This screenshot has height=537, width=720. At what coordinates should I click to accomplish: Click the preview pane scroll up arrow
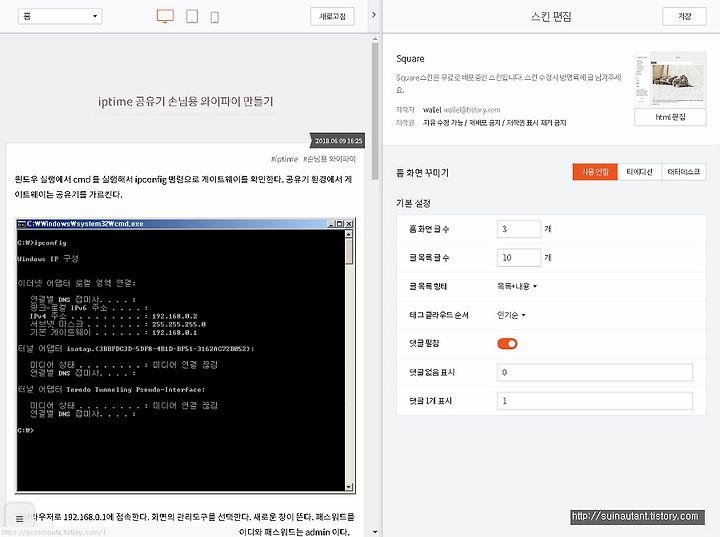coord(375,40)
